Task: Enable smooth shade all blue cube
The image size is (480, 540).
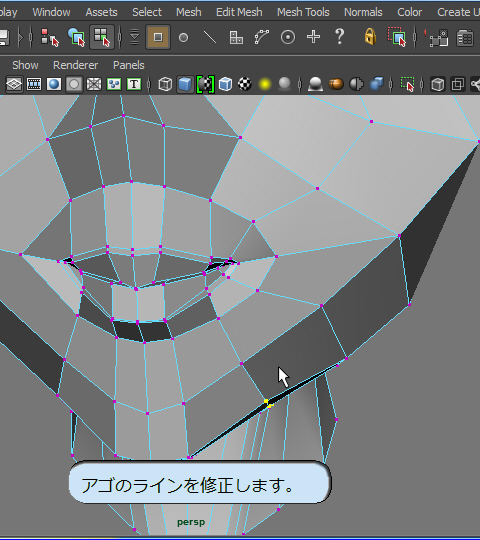Action: 185,84
